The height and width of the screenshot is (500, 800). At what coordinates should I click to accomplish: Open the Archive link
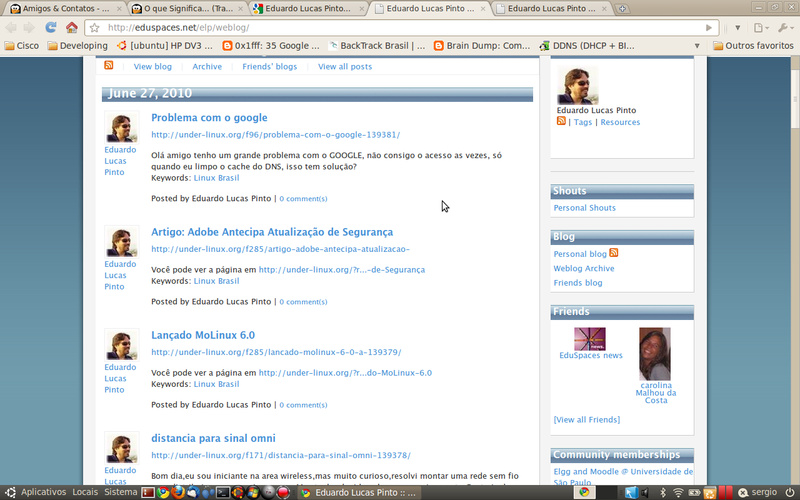pos(207,66)
